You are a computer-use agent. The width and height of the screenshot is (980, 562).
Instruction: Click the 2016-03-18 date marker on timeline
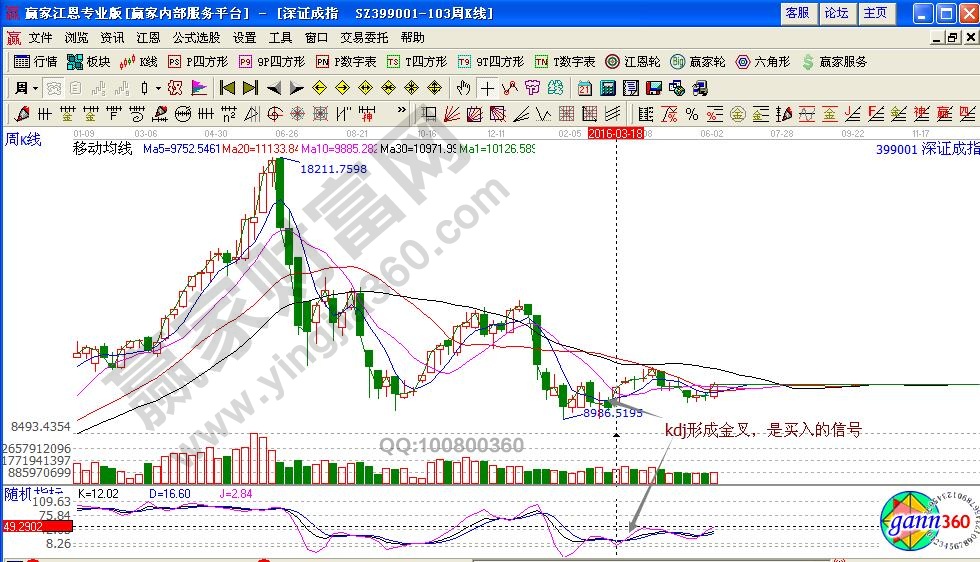pyautogui.click(x=616, y=132)
